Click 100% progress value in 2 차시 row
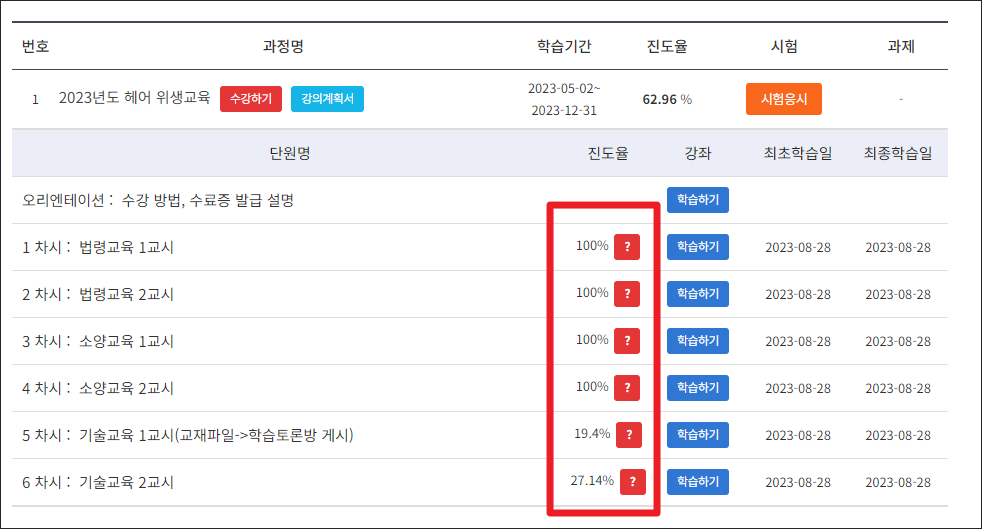982x529 pixels. [x=592, y=293]
